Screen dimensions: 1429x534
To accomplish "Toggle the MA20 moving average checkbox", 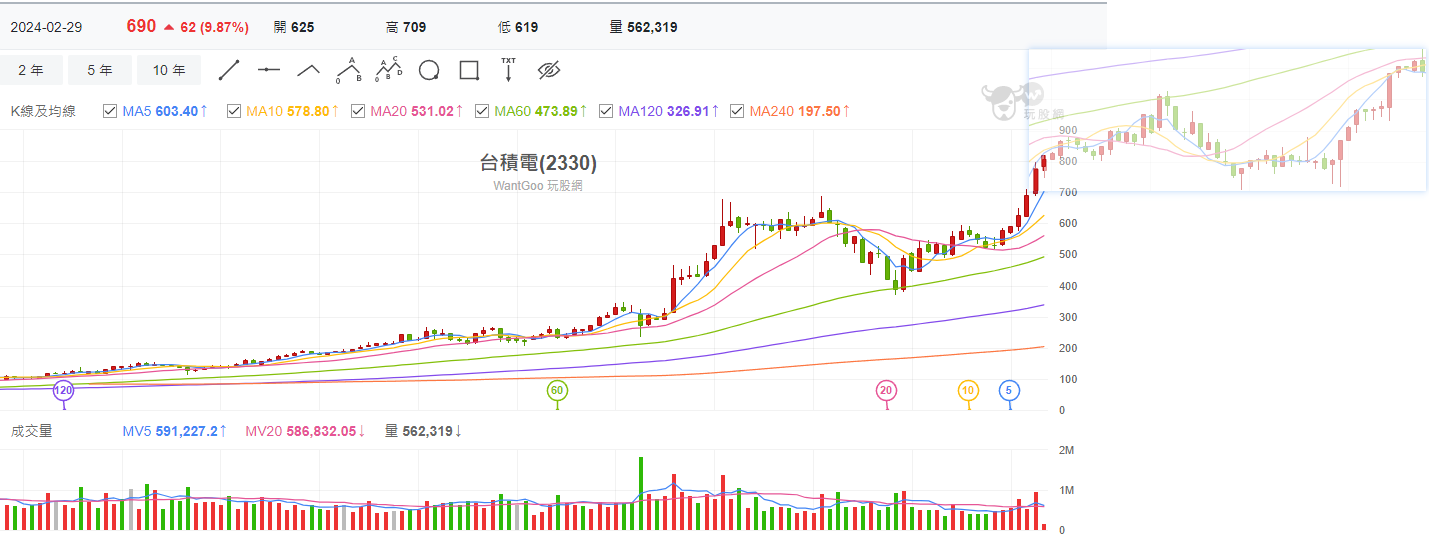I will click(x=358, y=111).
